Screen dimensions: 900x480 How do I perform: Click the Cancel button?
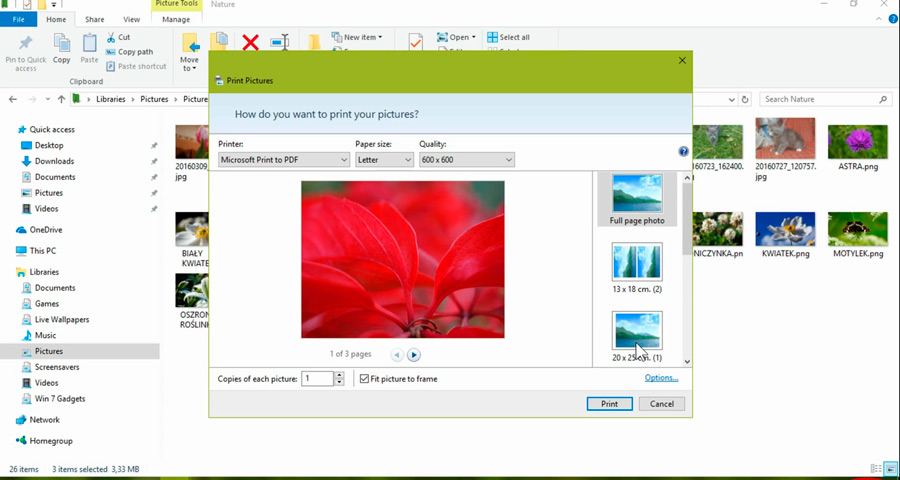point(662,404)
